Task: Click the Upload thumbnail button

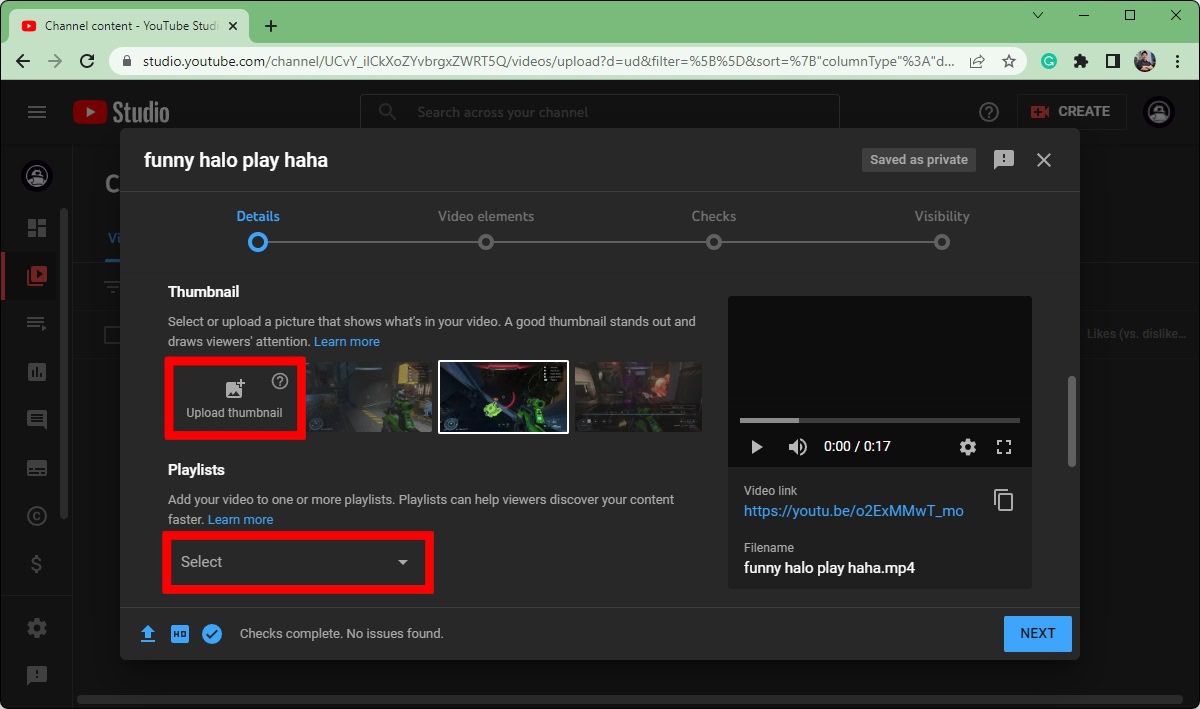Action: point(234,397)
